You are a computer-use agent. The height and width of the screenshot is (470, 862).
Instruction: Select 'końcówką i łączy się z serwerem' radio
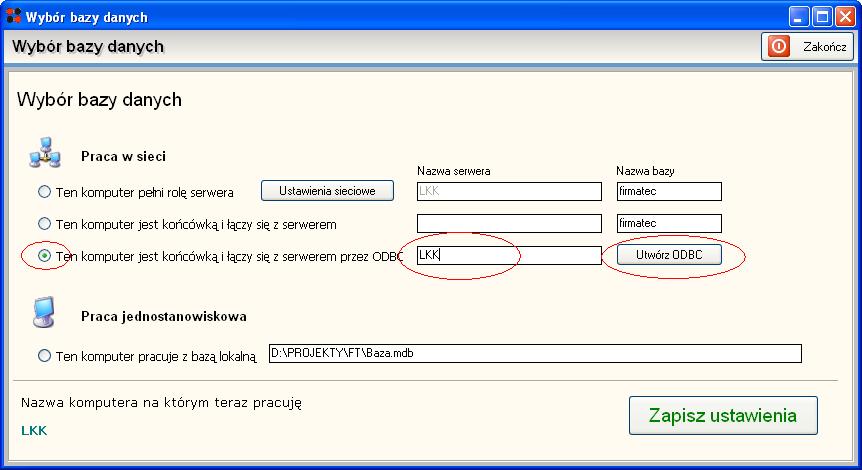pyautogui.click(x=45, y=224)
